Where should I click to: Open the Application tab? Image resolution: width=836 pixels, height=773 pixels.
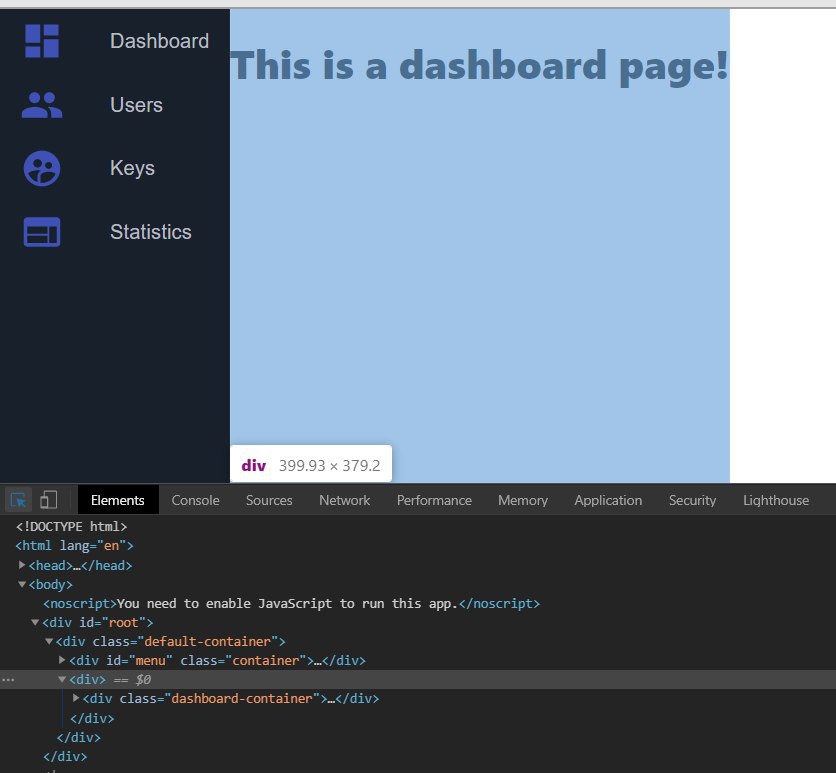pyautogui.click(x=608, y=500)
